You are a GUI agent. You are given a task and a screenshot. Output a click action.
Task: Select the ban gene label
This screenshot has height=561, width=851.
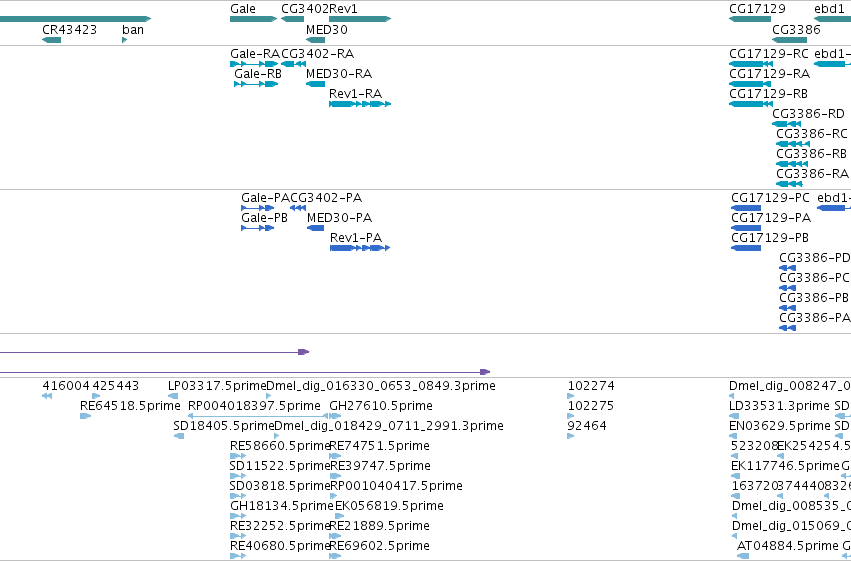(133, 29)
